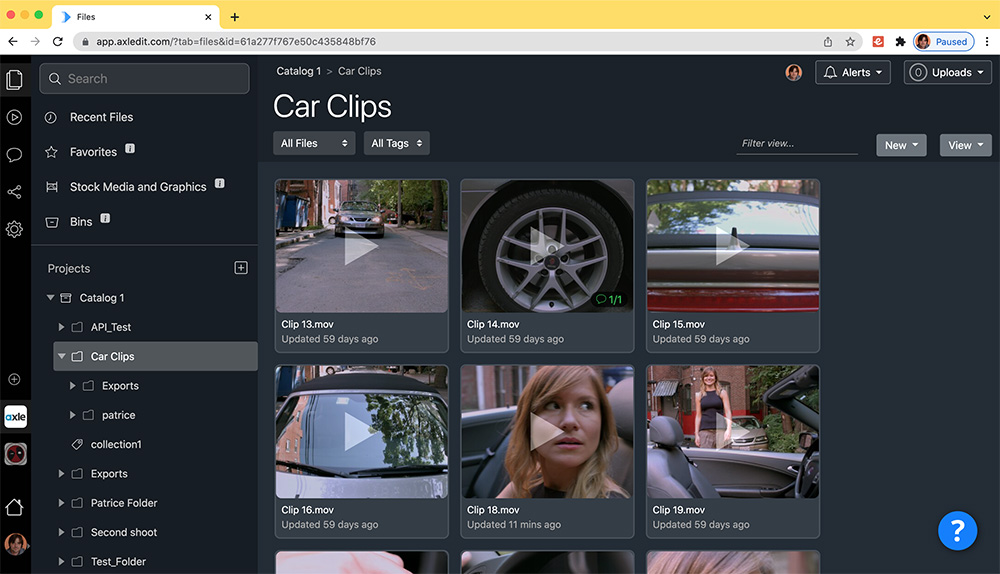1000x574 pixels.
Task: Expand the API_Test folder
Action: [x=61, y=327]
